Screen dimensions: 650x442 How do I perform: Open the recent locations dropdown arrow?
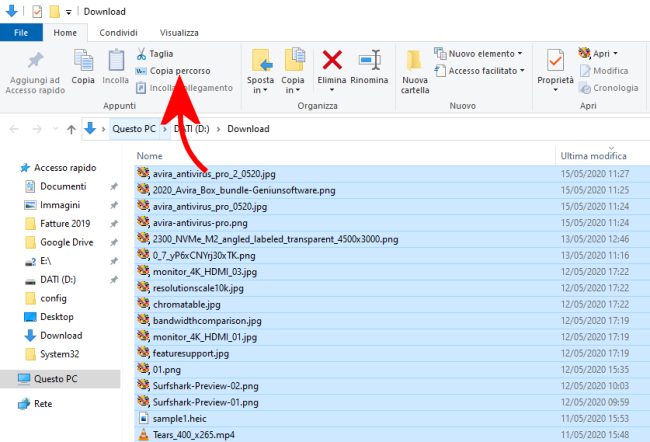pos(55,129)
